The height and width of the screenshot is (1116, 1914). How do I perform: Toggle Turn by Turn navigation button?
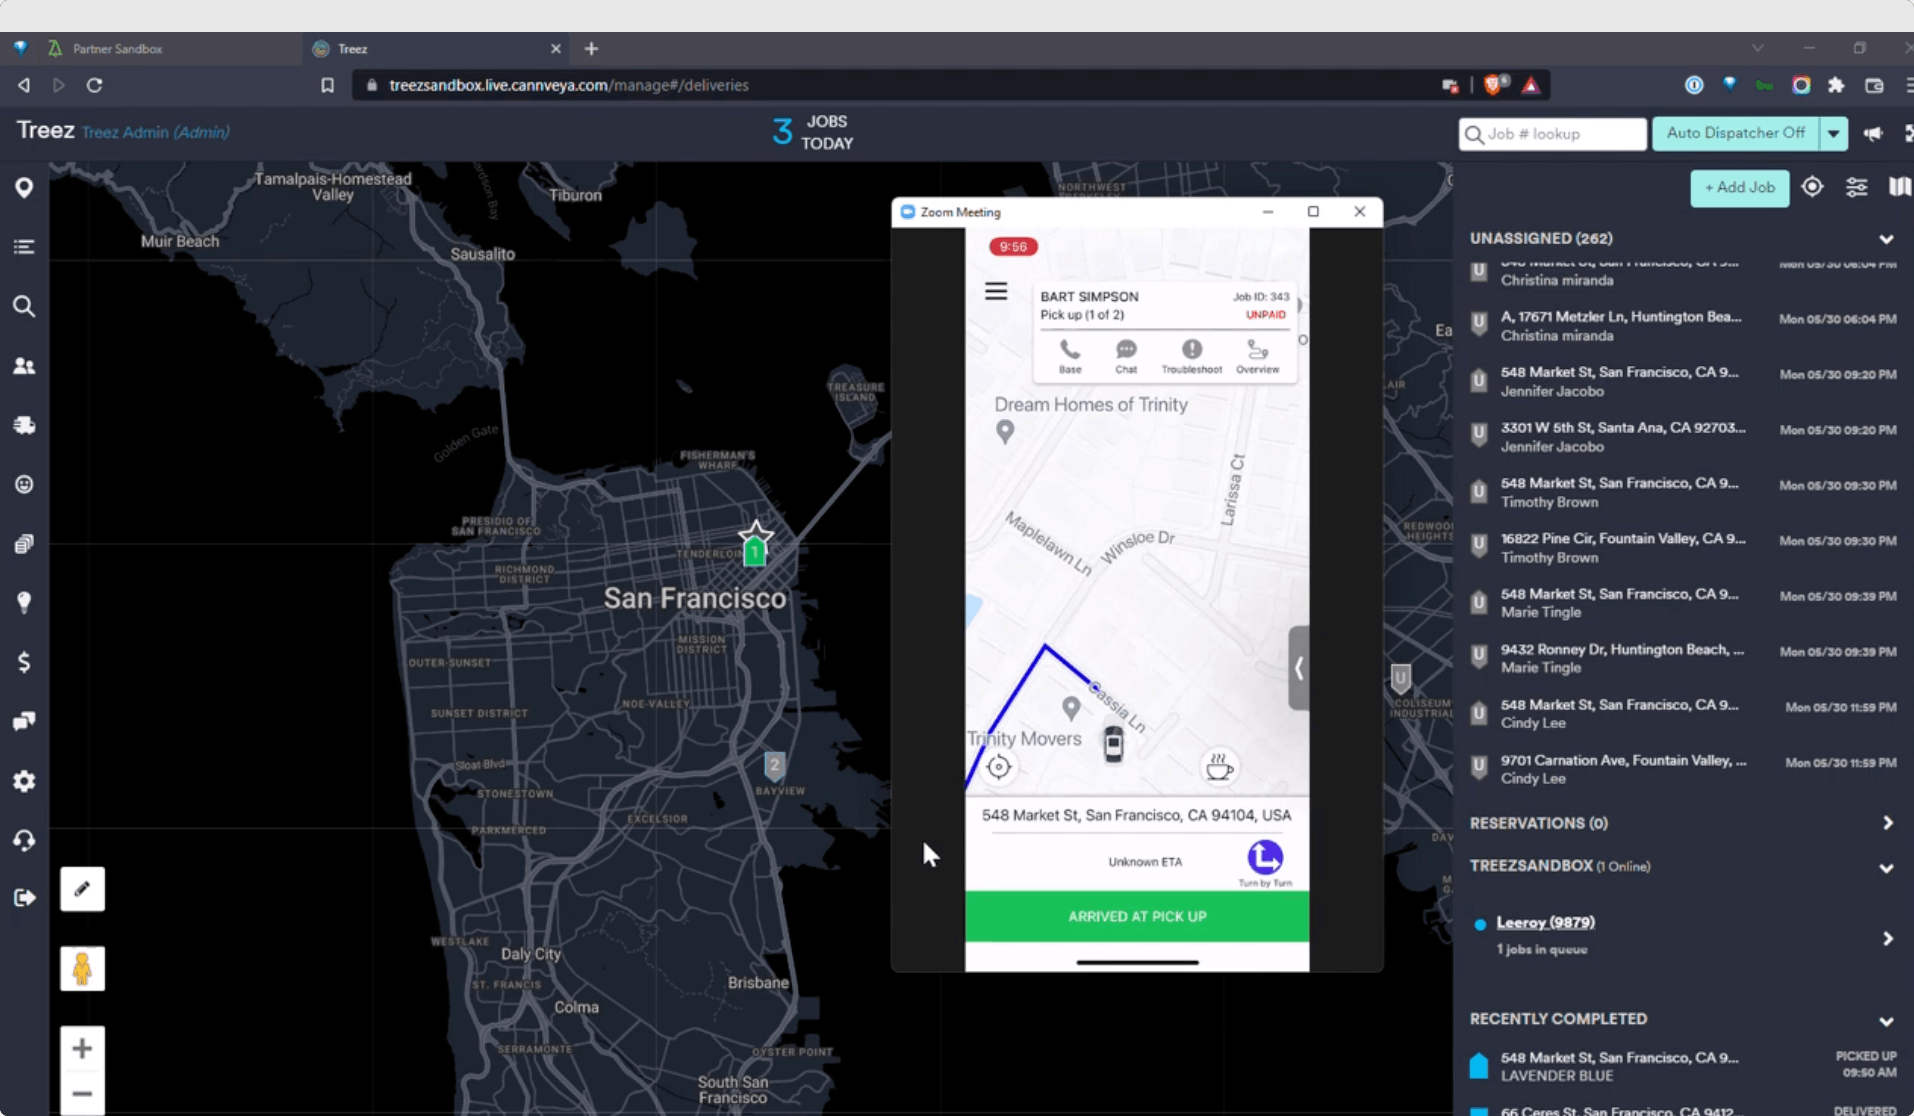(1265, 863)
